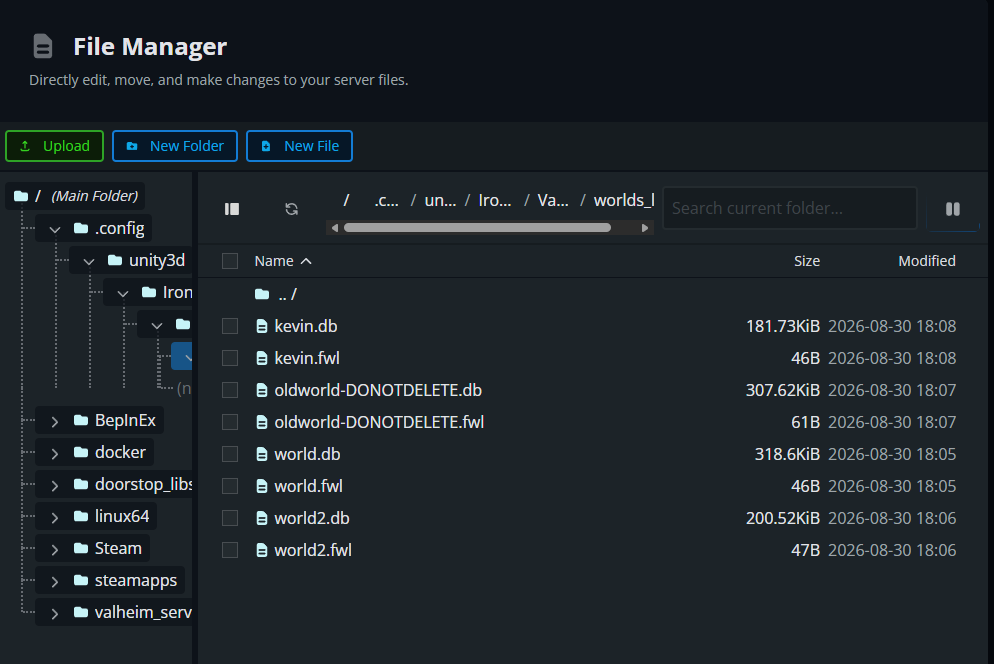Expand the Steam folder
Image resolution: width=994 pixels, height=664 pixels.
click(x=55, y=549)
